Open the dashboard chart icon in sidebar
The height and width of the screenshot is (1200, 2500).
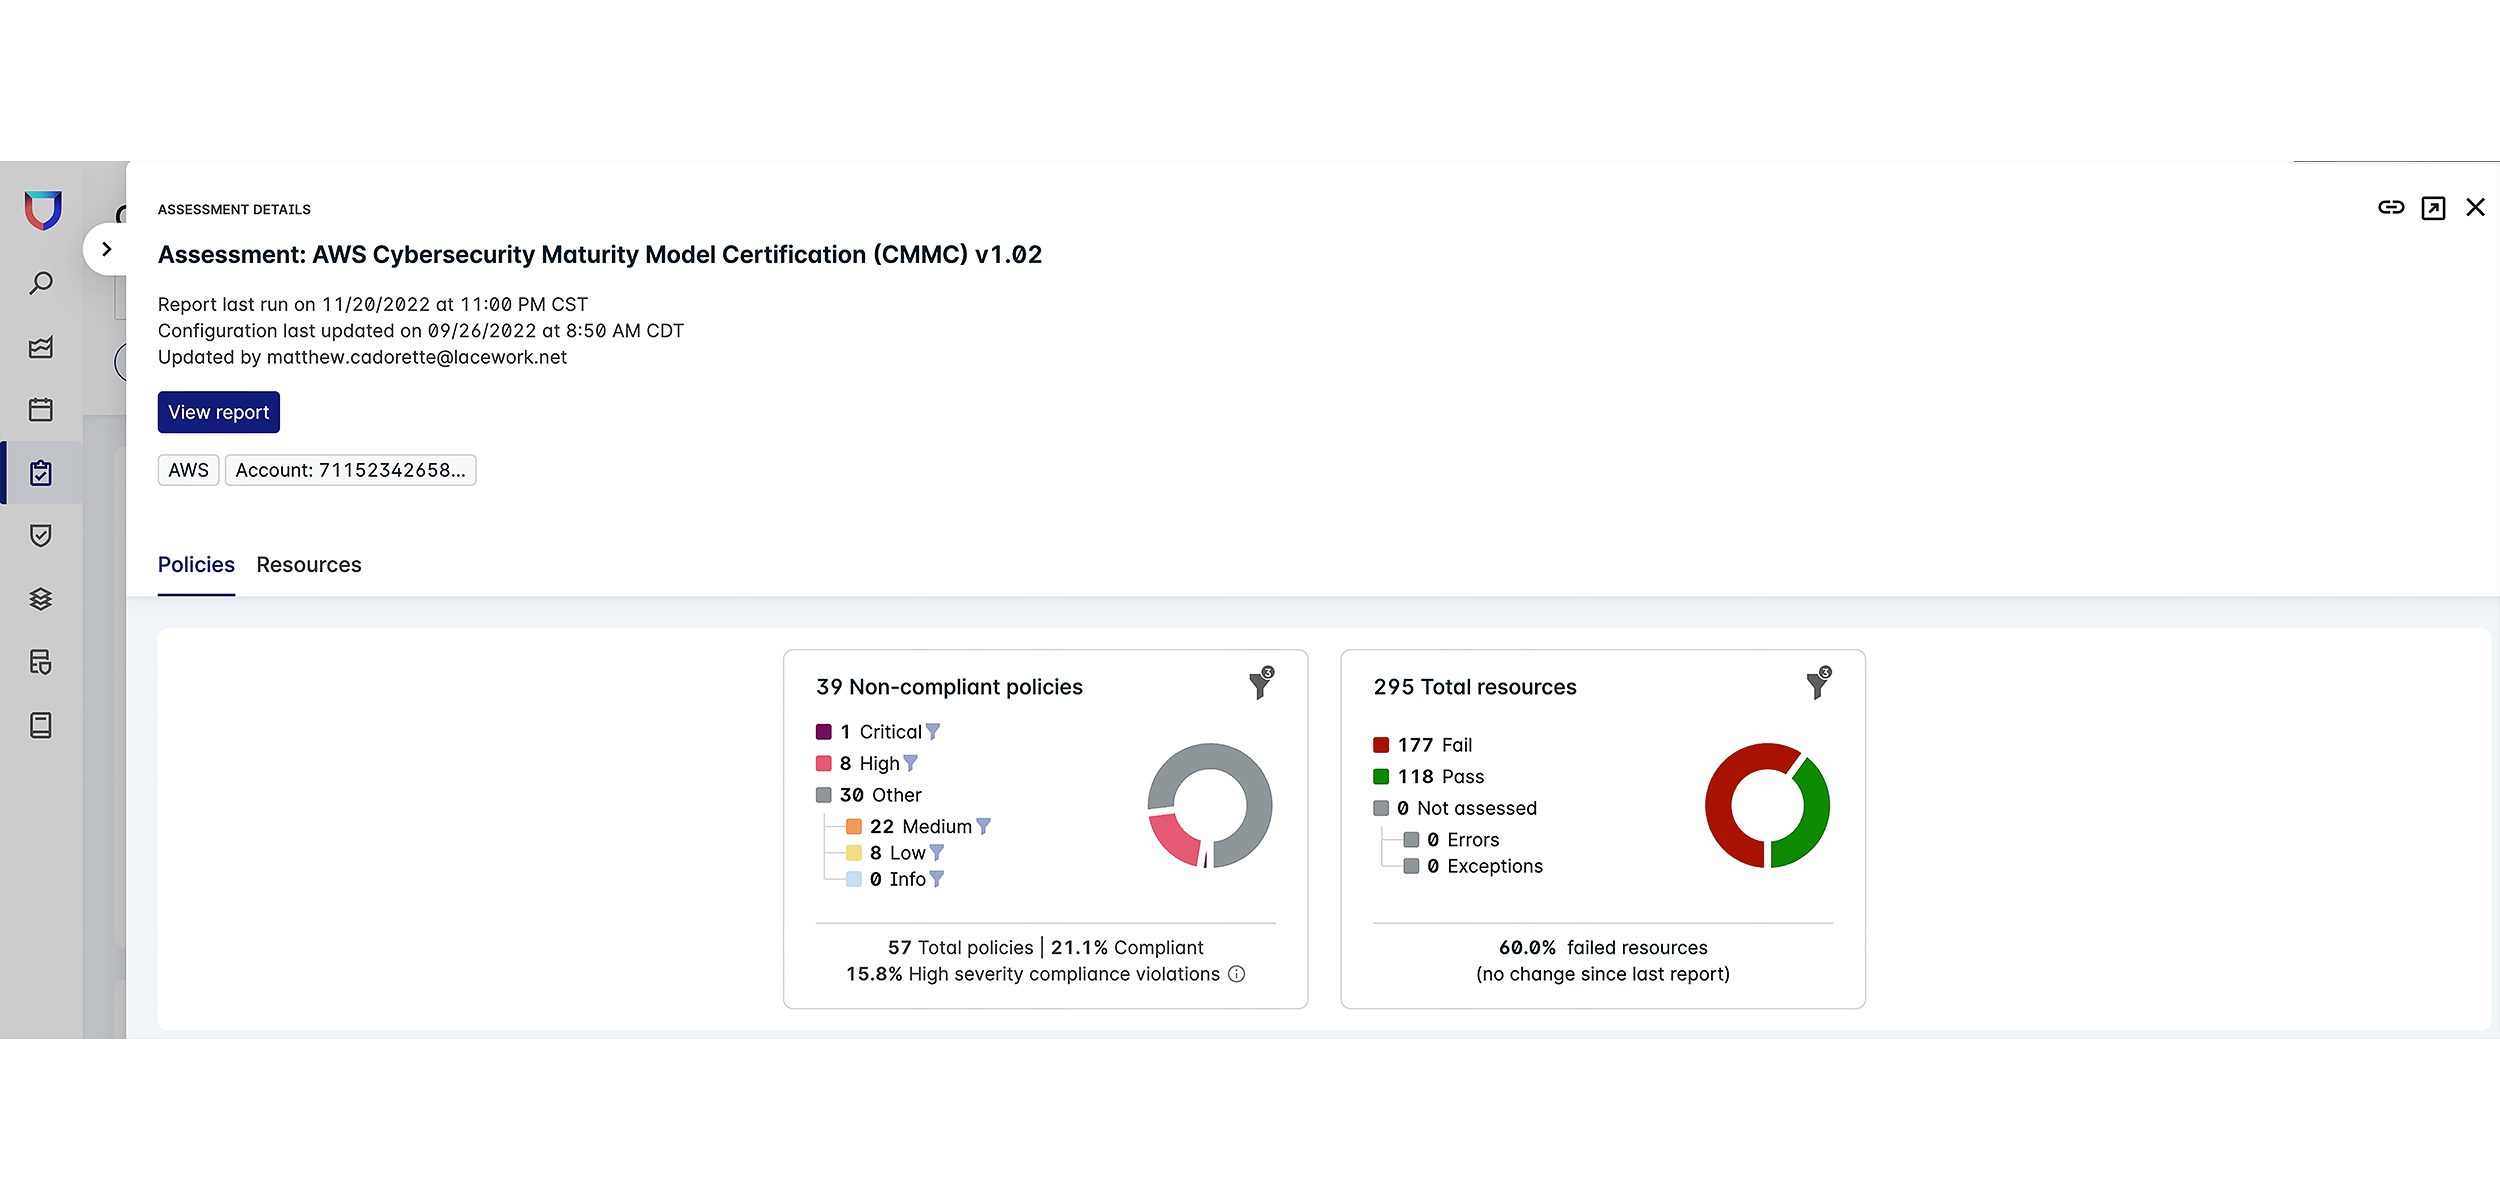[41, 347]
